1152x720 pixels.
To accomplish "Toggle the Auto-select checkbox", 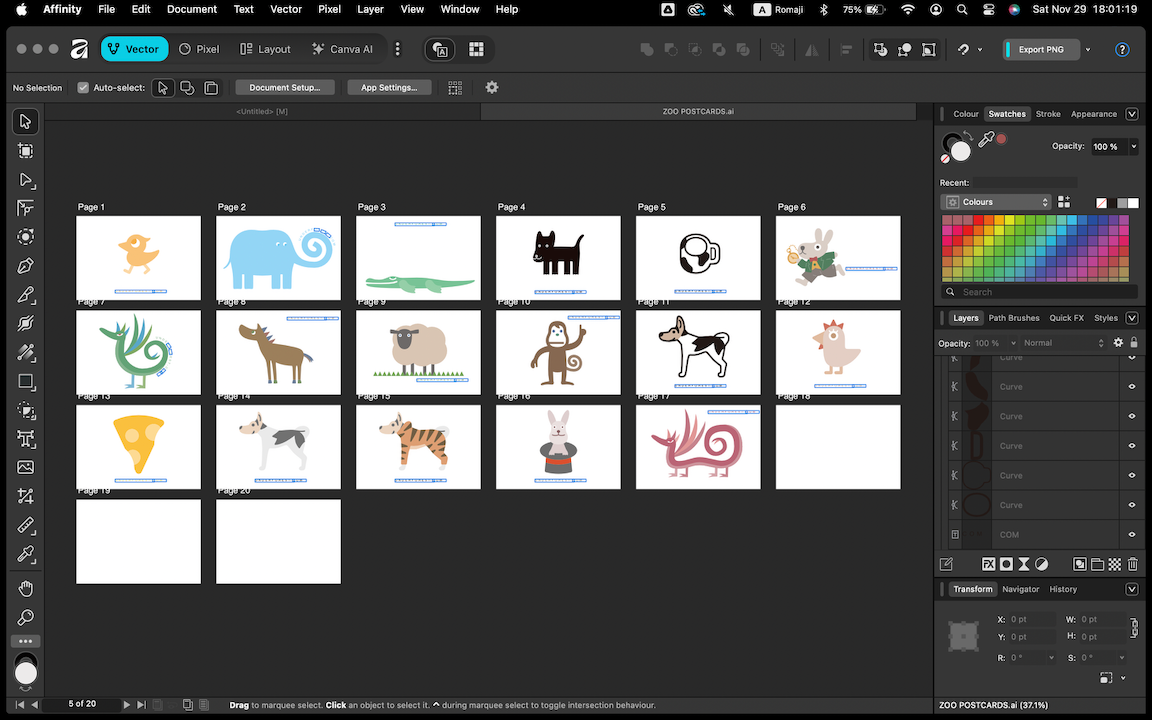I will click(83, 88).
